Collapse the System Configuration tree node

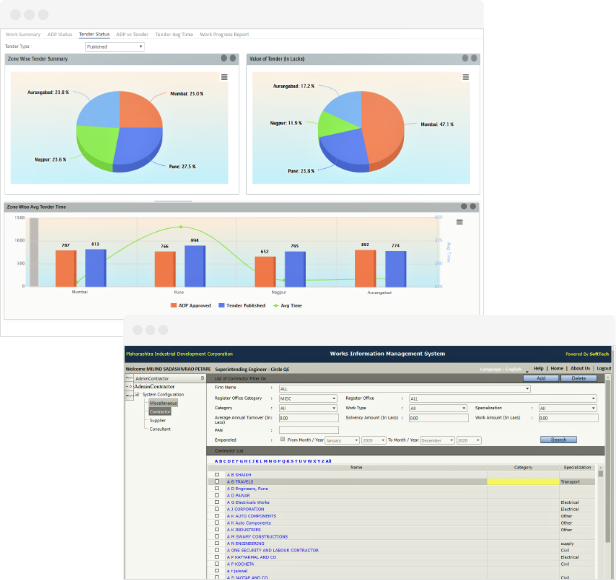[136, 394]
